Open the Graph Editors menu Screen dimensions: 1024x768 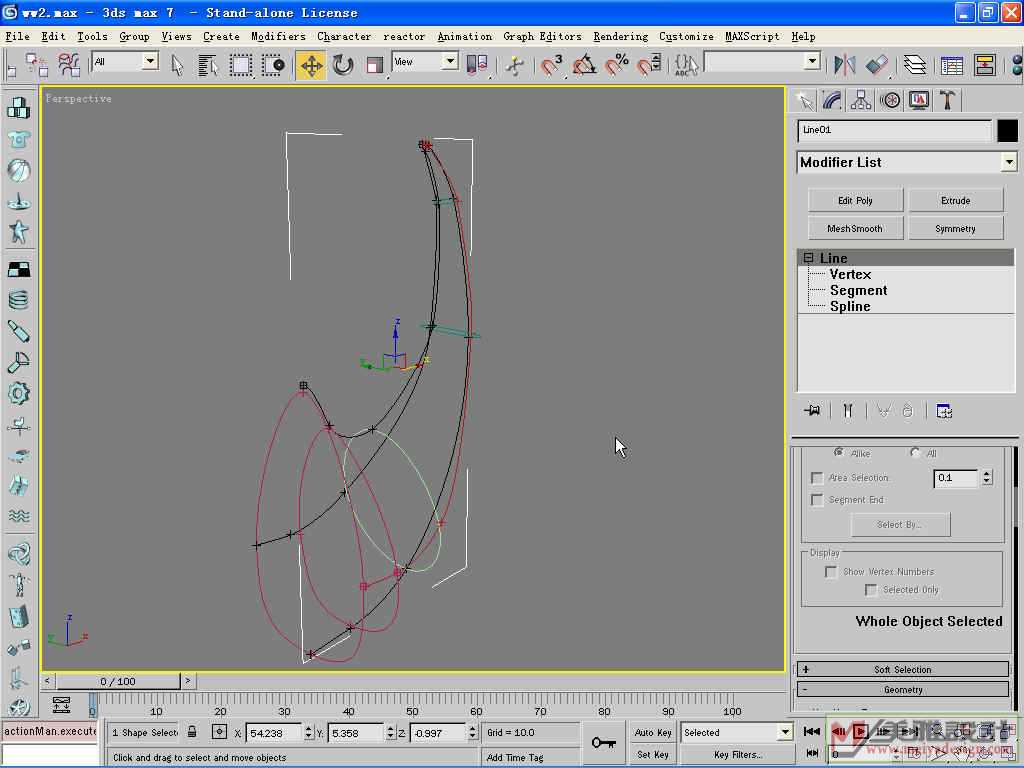pos(542,36)
